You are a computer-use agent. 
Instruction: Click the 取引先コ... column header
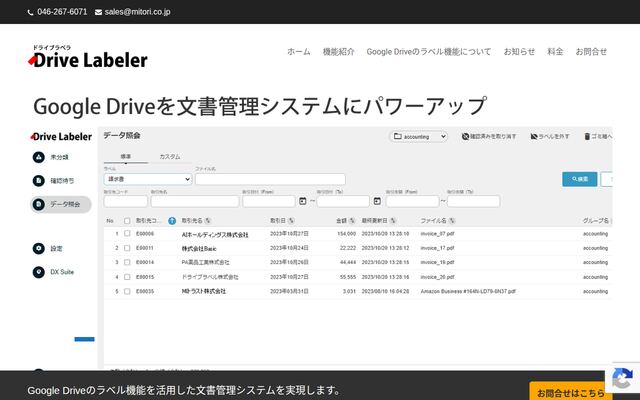tap(148, 221)
